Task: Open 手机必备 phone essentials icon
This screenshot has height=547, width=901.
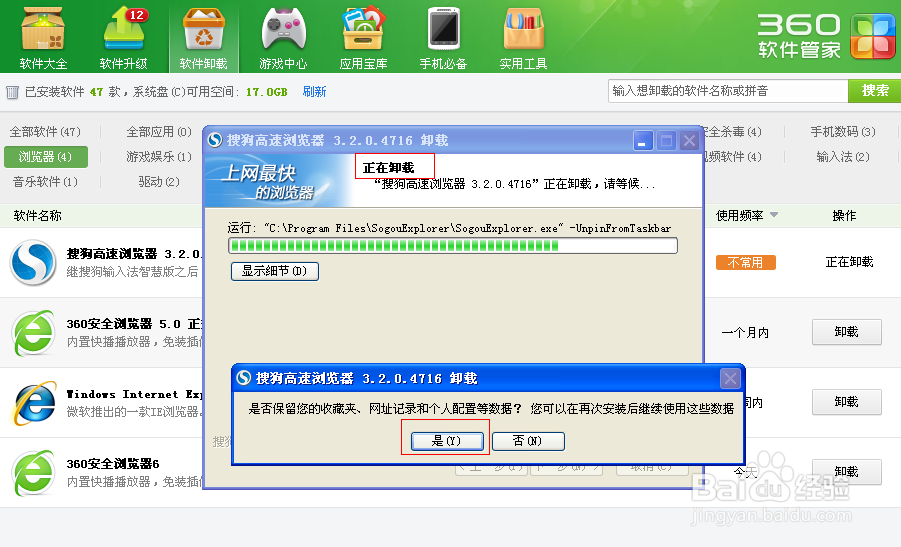Action: pos(443,37)
